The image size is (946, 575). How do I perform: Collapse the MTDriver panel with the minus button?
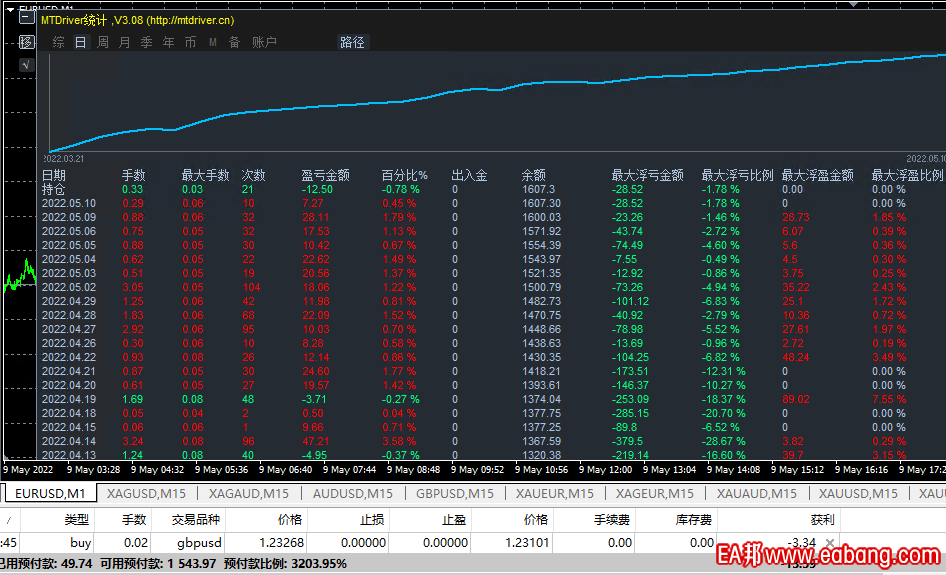coord(26,18)
